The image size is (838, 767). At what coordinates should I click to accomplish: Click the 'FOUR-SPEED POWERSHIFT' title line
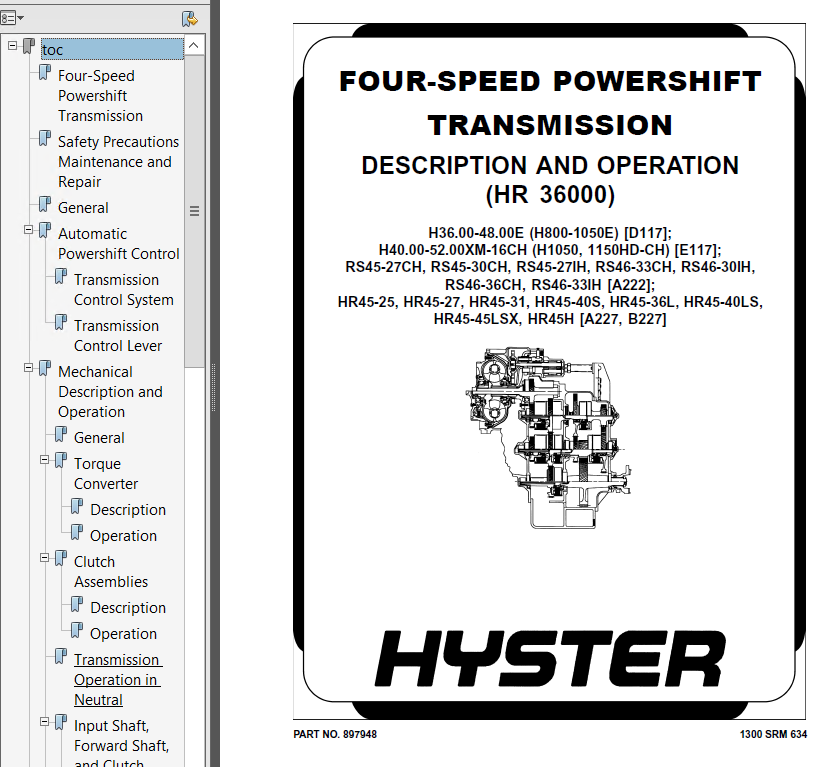coord(550,81)
